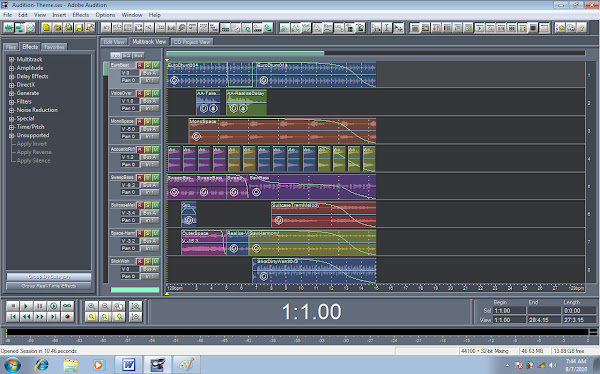Viewport: 600px width, 374px height.
Task: Create a new session with yellow page icon
Action: tap(46, 28)
